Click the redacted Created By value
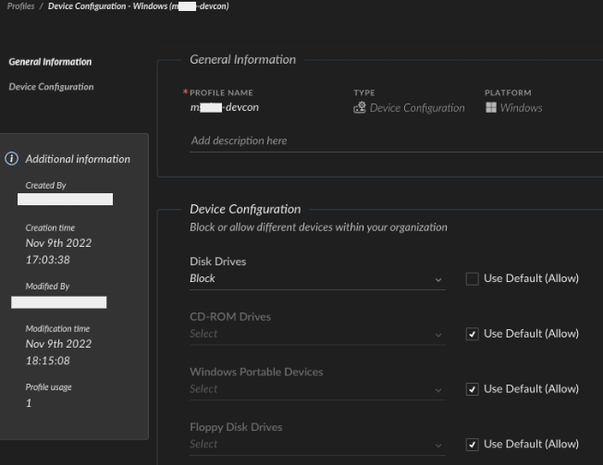The height and width of the screenshot is (465, 603). [x=65, y=199]
